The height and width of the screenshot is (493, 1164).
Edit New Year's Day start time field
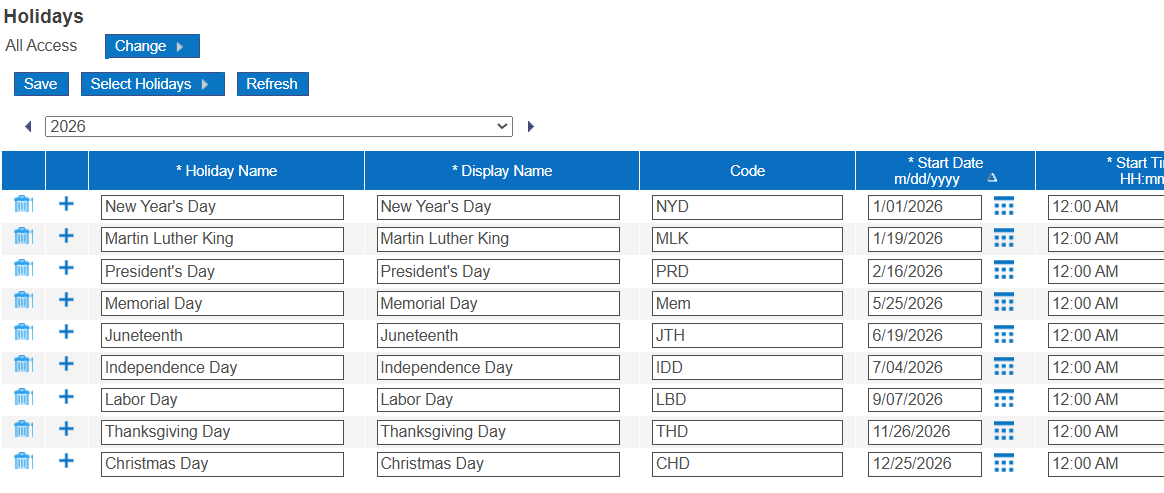pyautogui.click(x=1106, y=207)
